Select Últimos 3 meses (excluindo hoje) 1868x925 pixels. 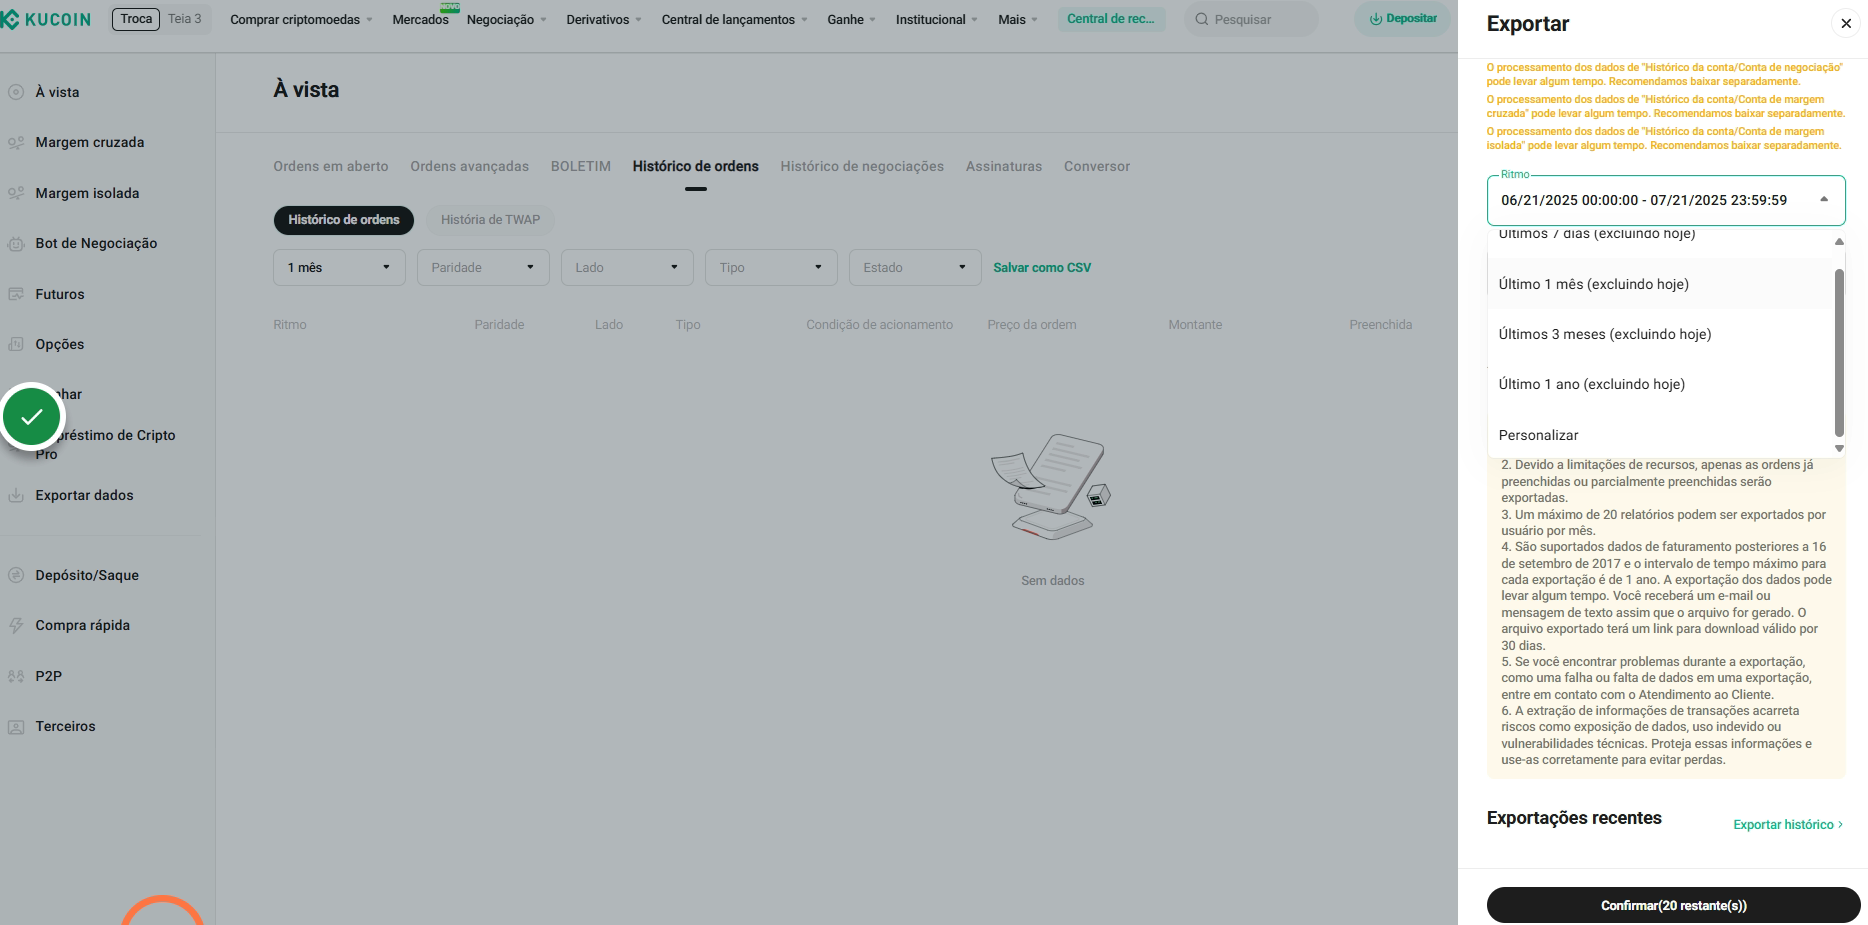pyautogui.click(x=1661, y=334)
